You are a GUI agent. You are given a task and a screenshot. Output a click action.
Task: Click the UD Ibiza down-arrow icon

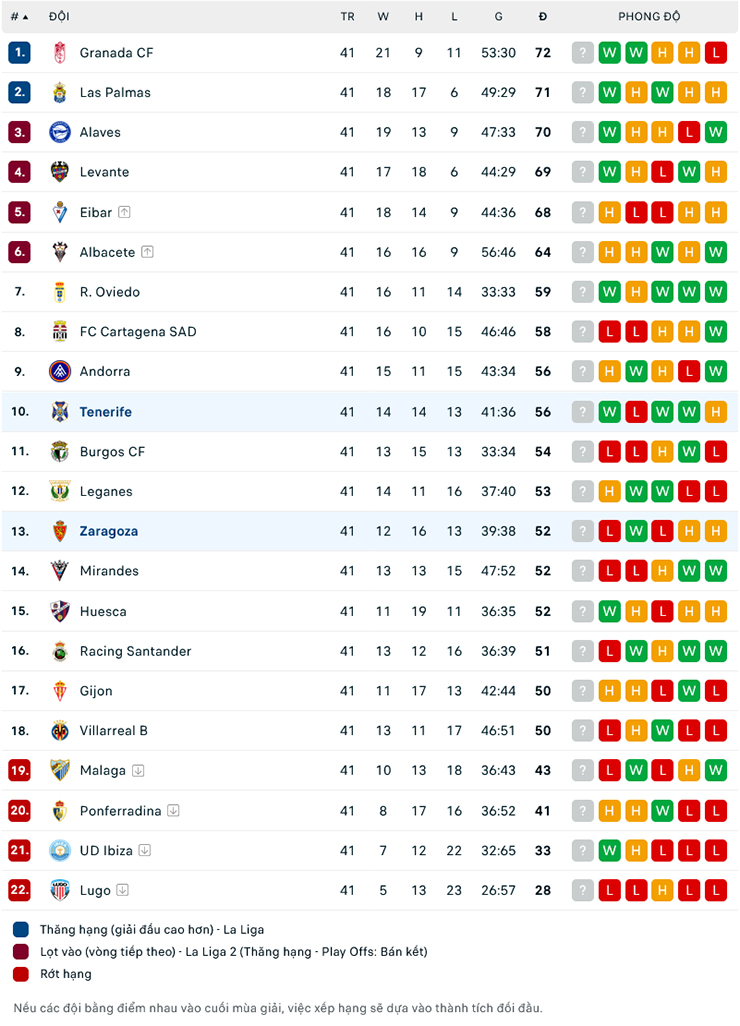[x=145, y=850]
